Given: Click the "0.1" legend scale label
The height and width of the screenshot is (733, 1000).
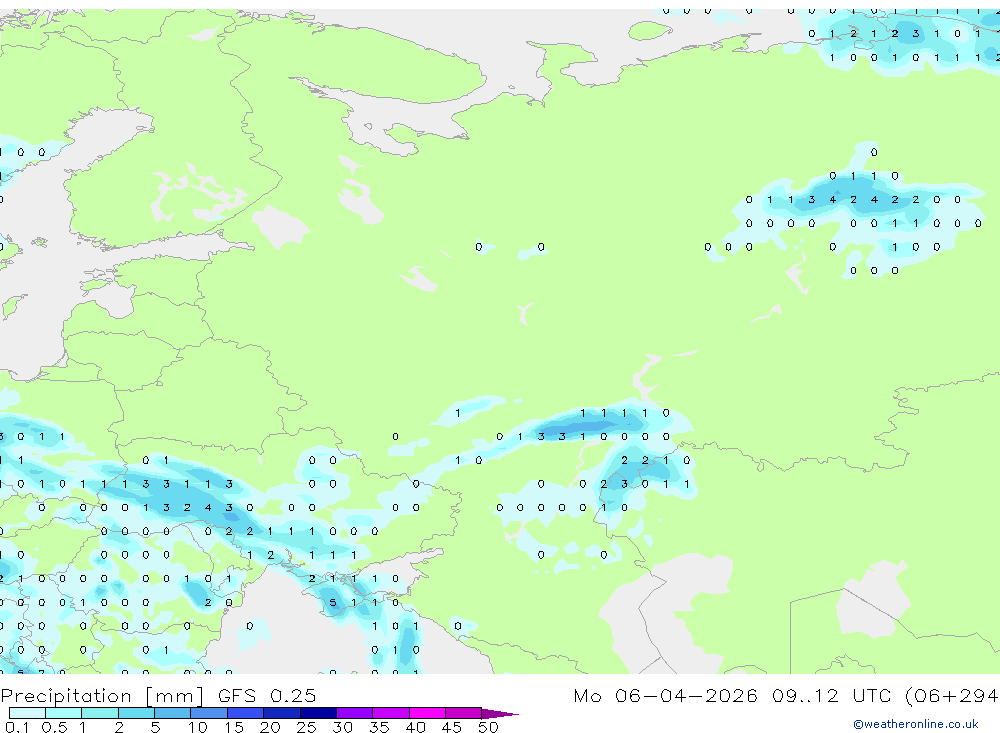Looking at the screenshot, I should pyautogui.click(x=17, y=727).
